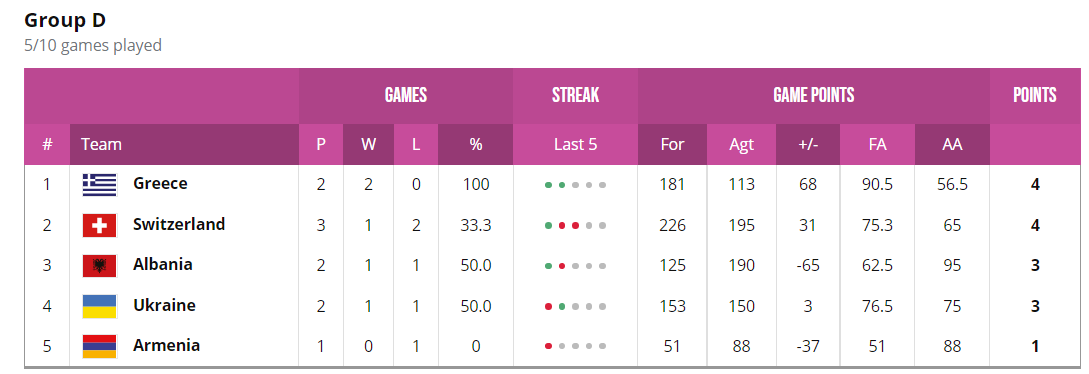Sort by the W column header
Screen dimensions: 1089x374
(368, 144)
